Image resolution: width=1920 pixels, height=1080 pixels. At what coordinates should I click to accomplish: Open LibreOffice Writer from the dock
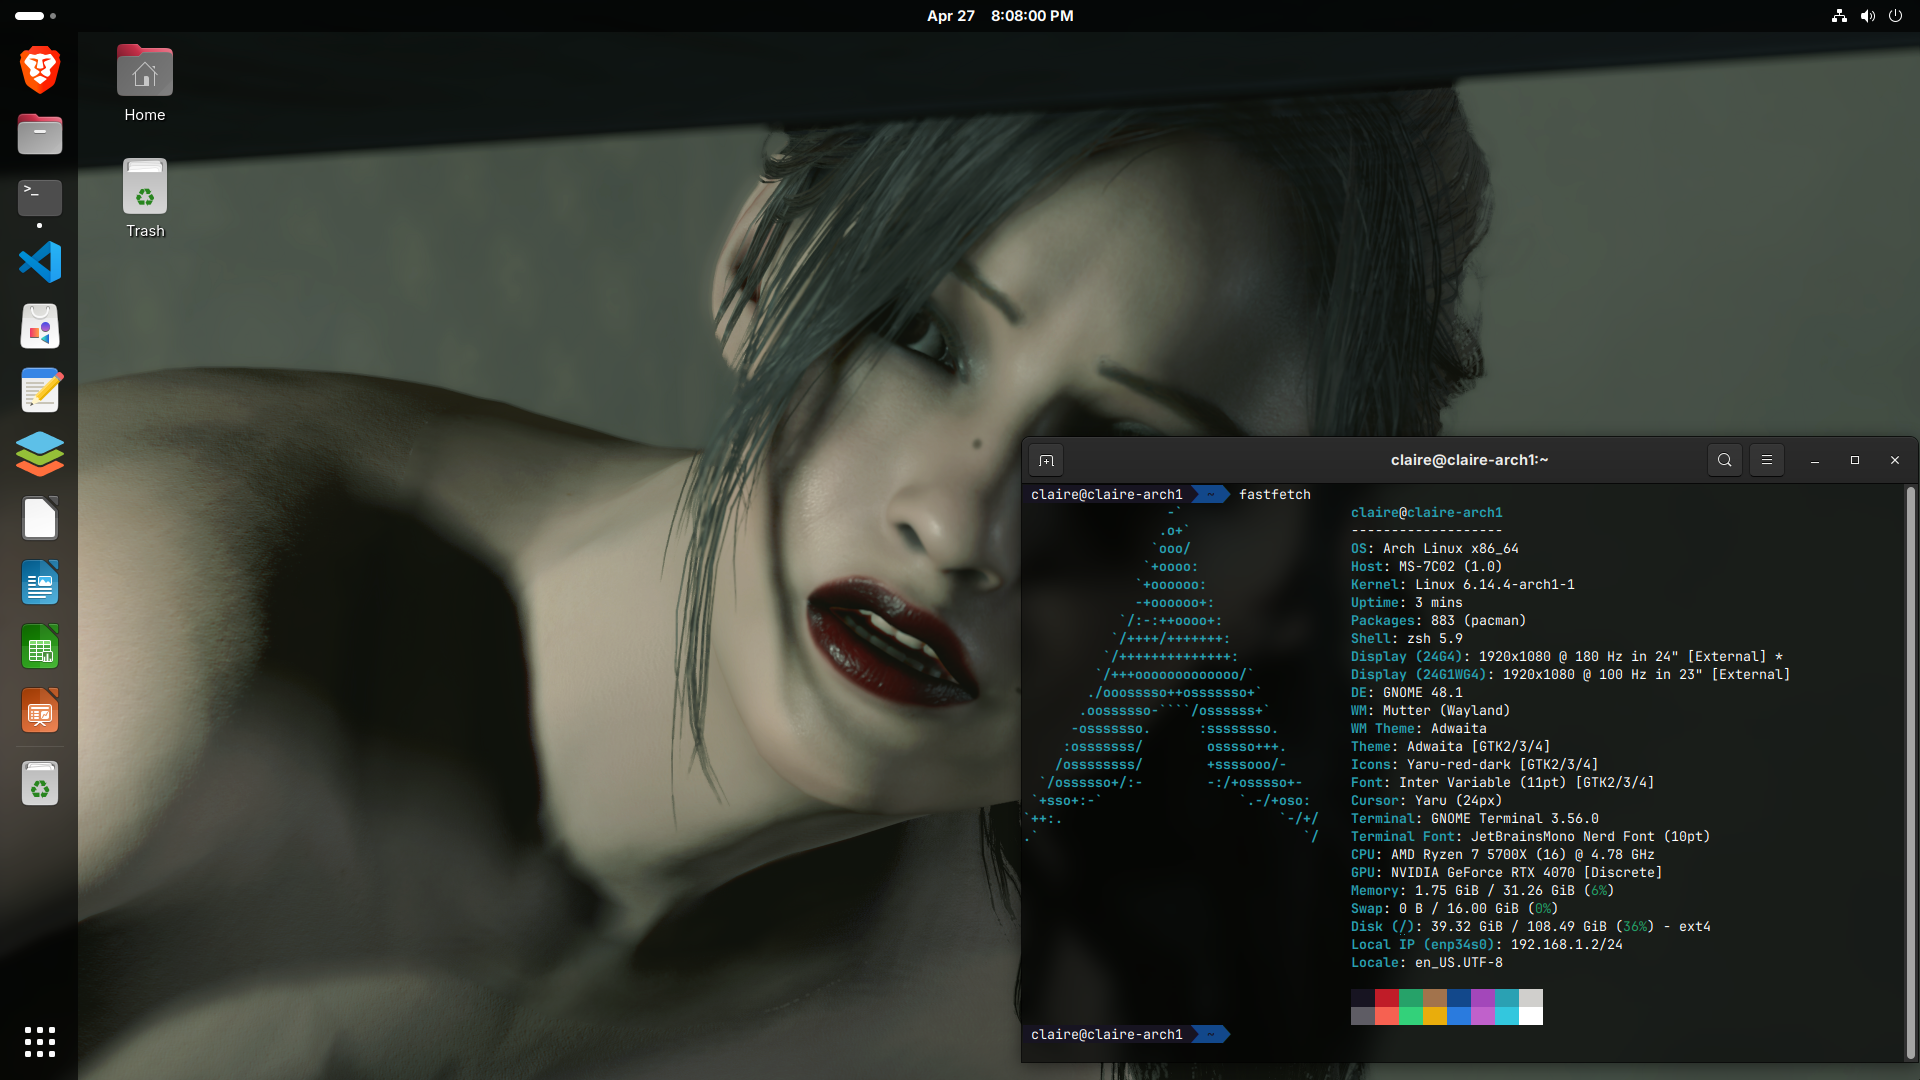tap(40, 582)
